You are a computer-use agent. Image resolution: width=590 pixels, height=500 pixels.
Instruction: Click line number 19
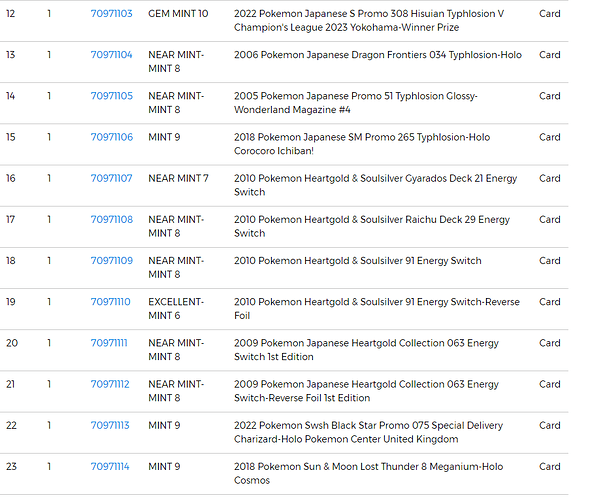pos(11,302)
